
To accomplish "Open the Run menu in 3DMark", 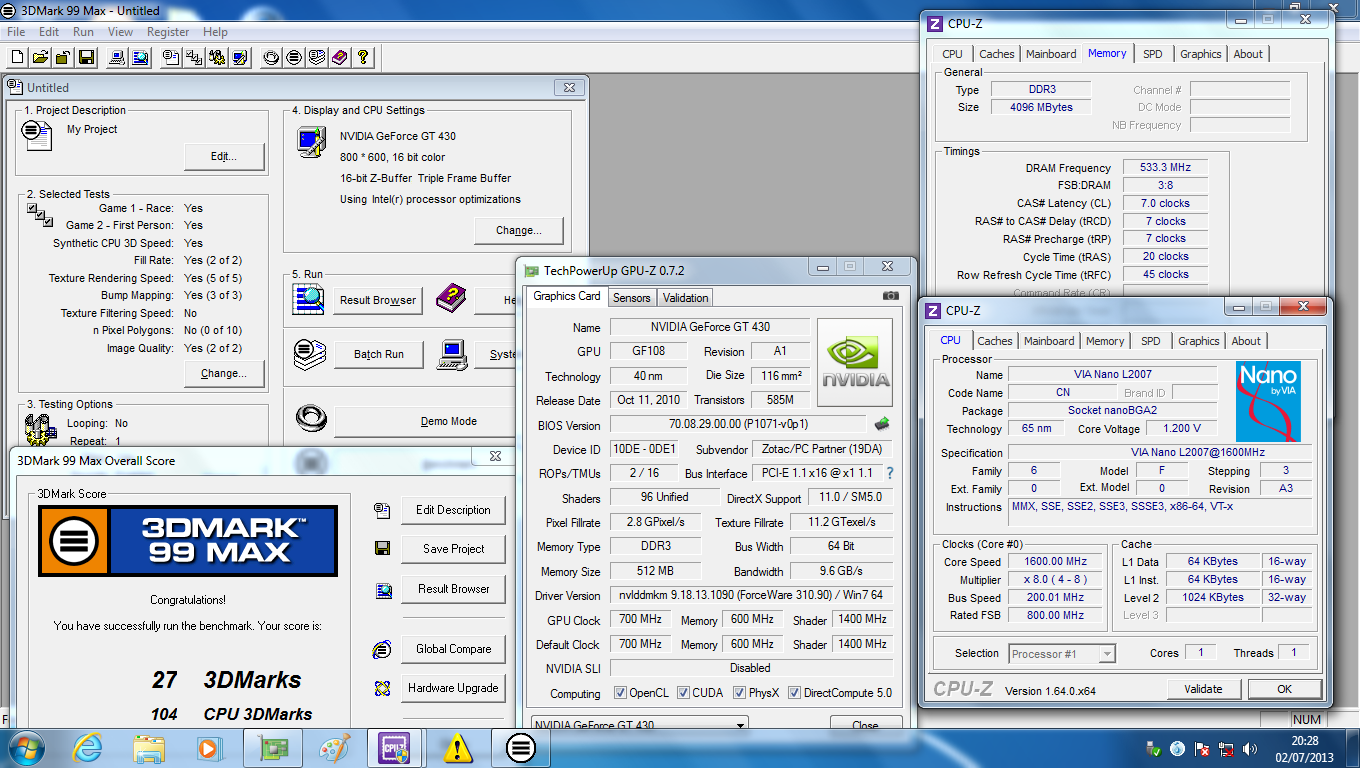I will [x=83, y=32].
